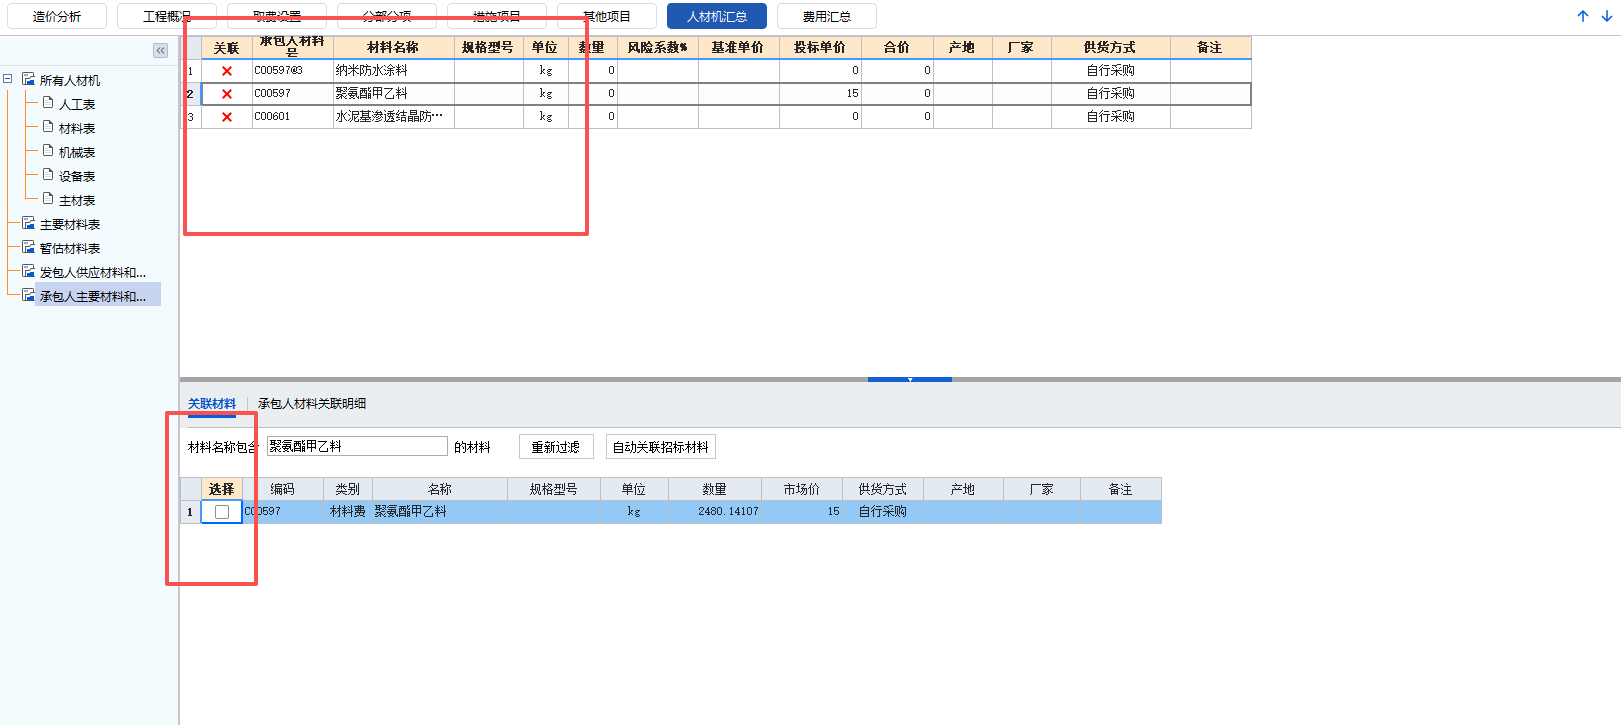Click the table icon beside 暂估材料表
This screenshot has height=725, width=1621.
[28, 247]
